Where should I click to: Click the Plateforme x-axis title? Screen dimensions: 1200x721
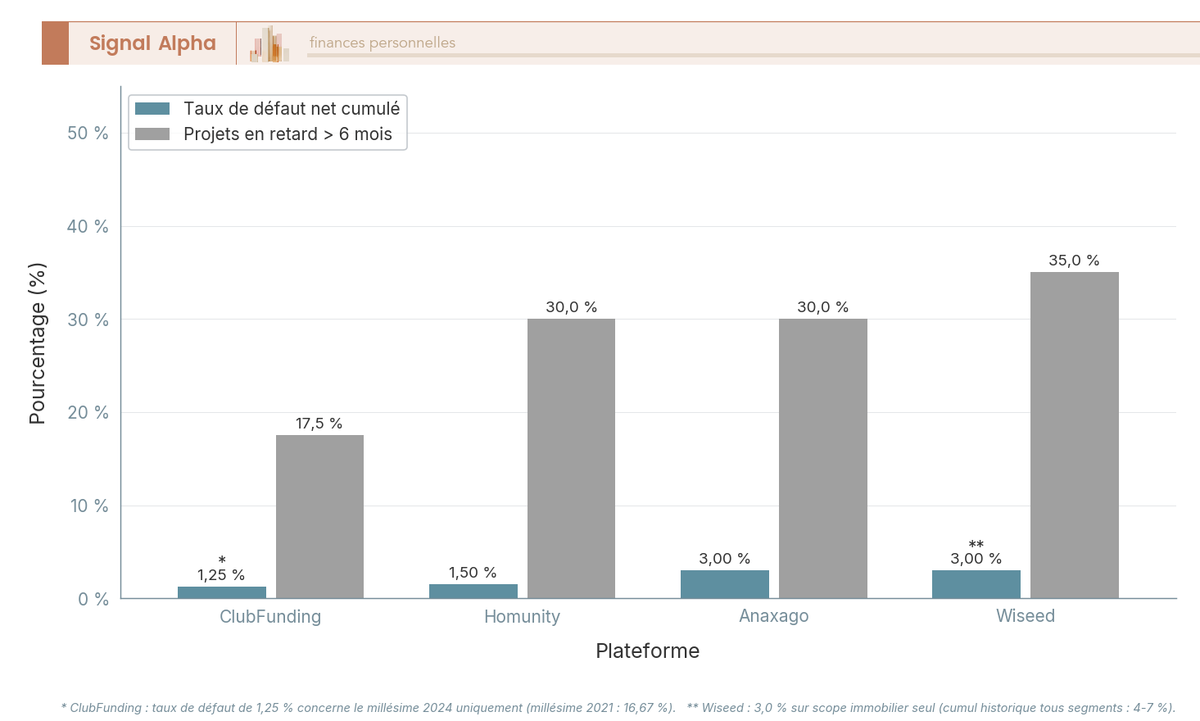(648, 651)
